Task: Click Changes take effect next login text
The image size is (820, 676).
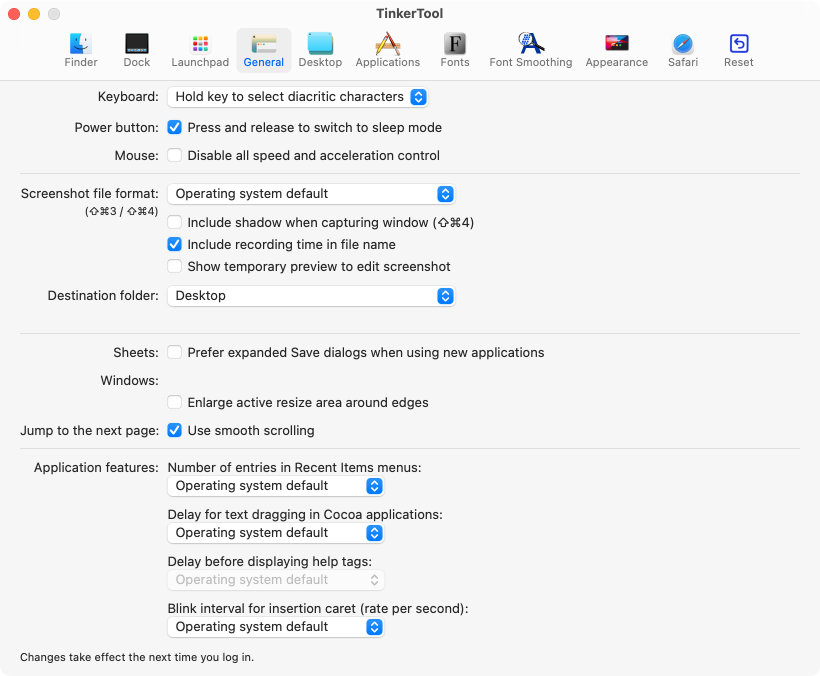Action: click(137, 657)
